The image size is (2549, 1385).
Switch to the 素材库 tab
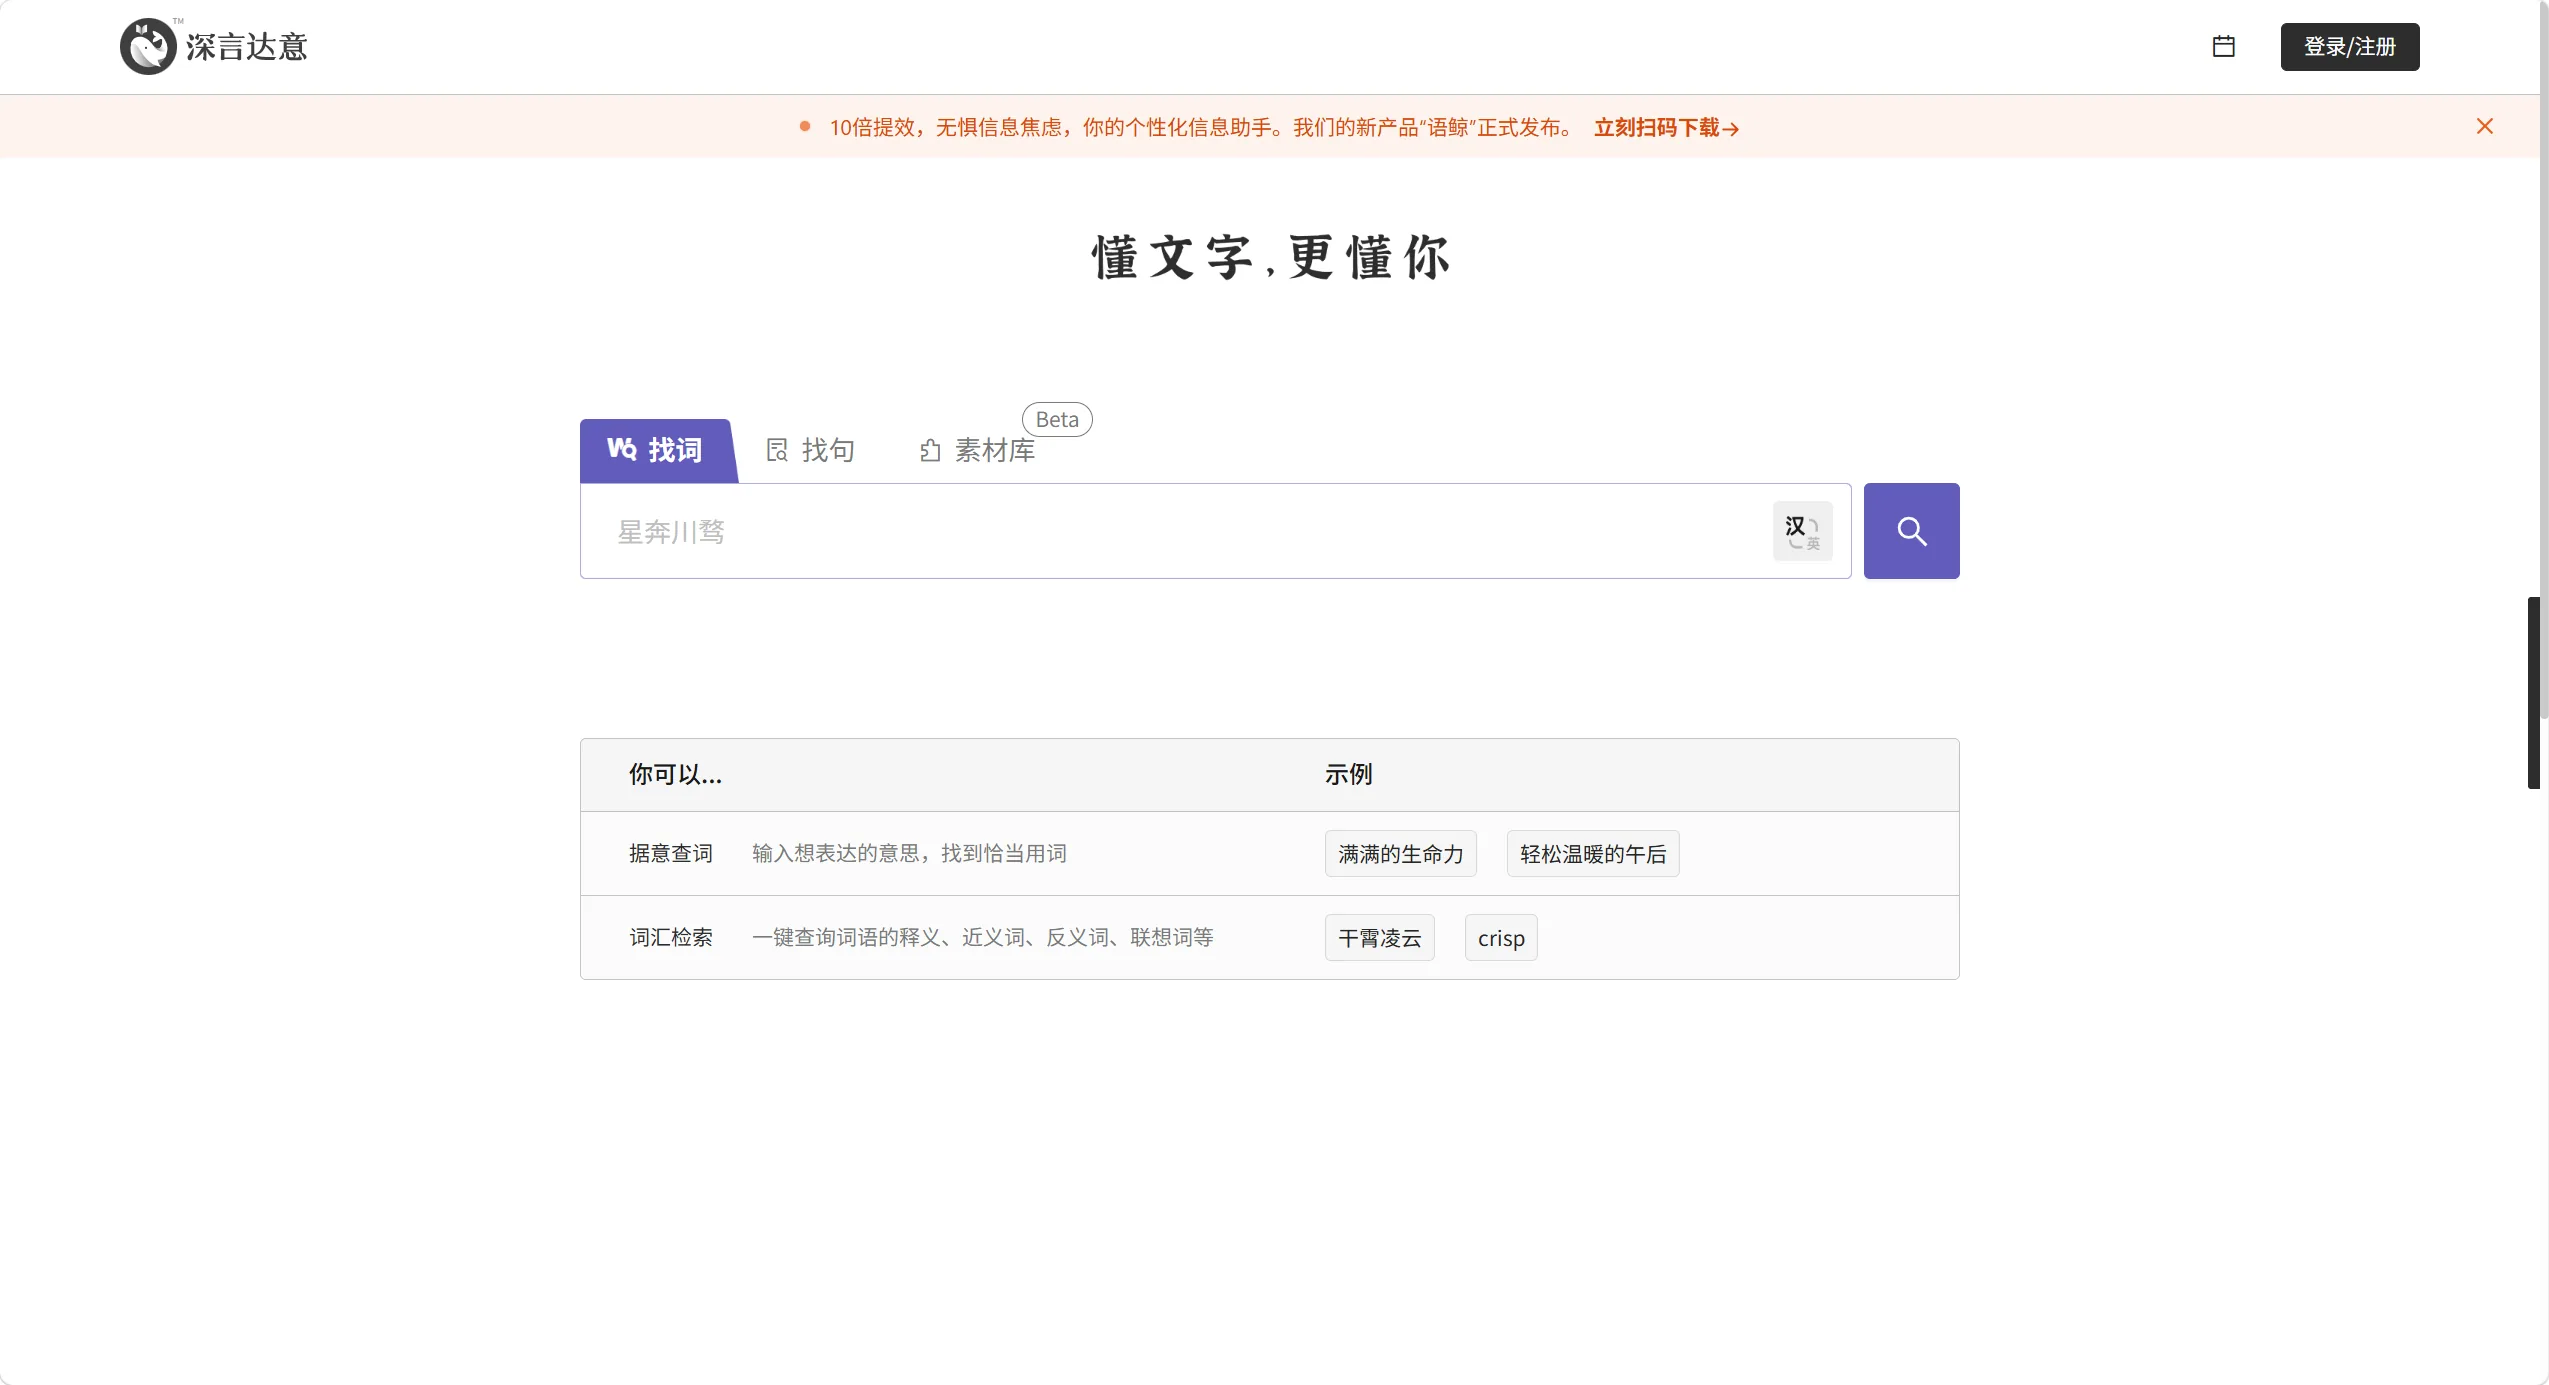pyautogui.click(x=977, y=451)
